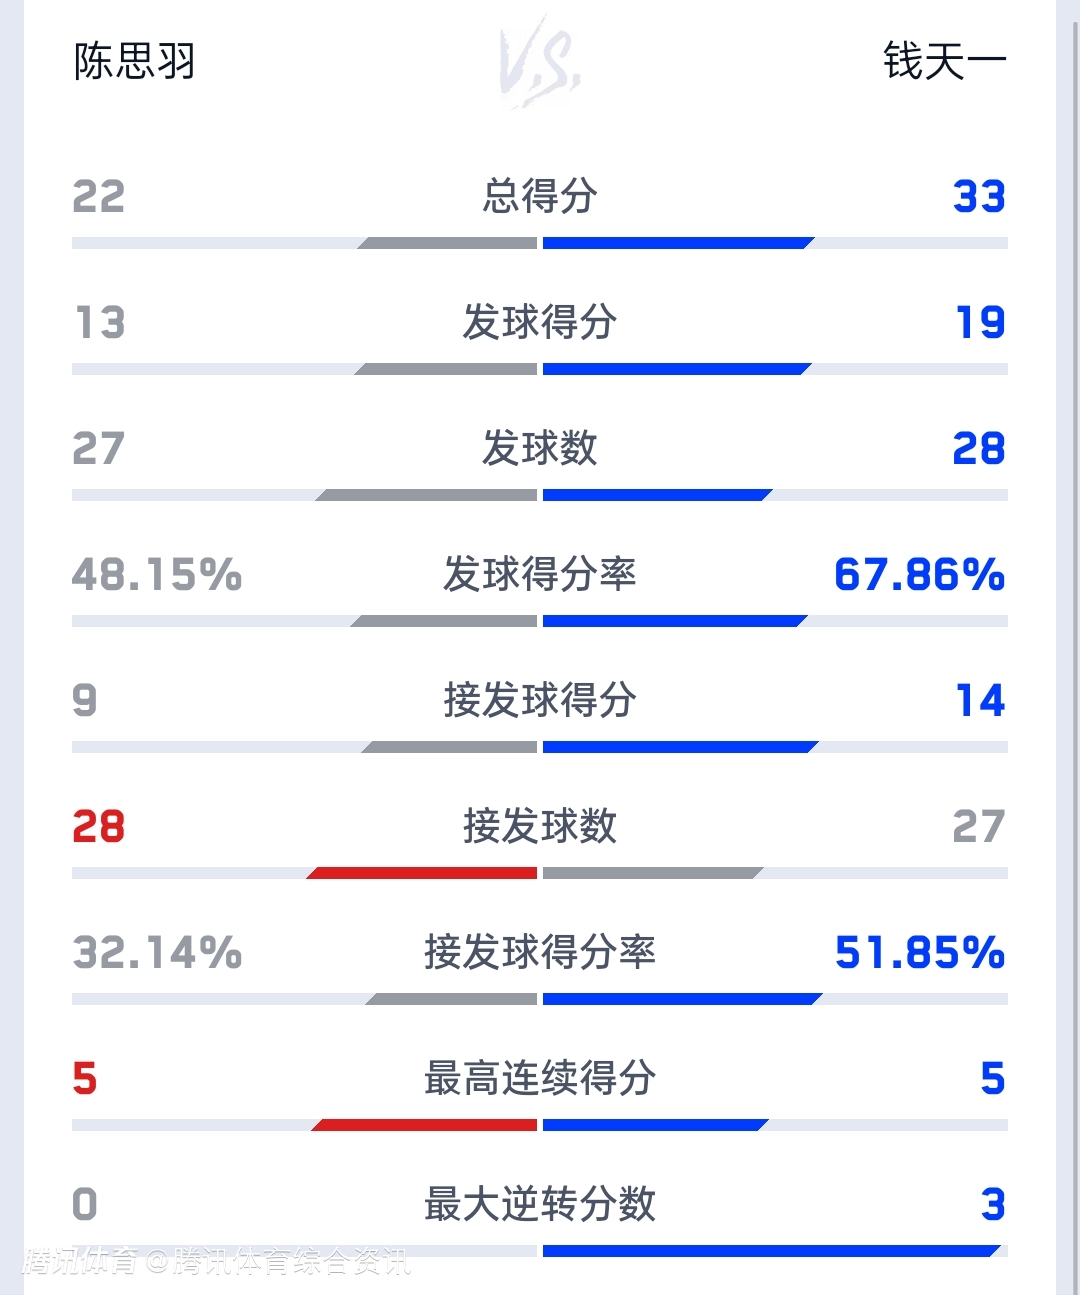
Task: Click the V.S. logo at top
Action: (x=540, y=62)
